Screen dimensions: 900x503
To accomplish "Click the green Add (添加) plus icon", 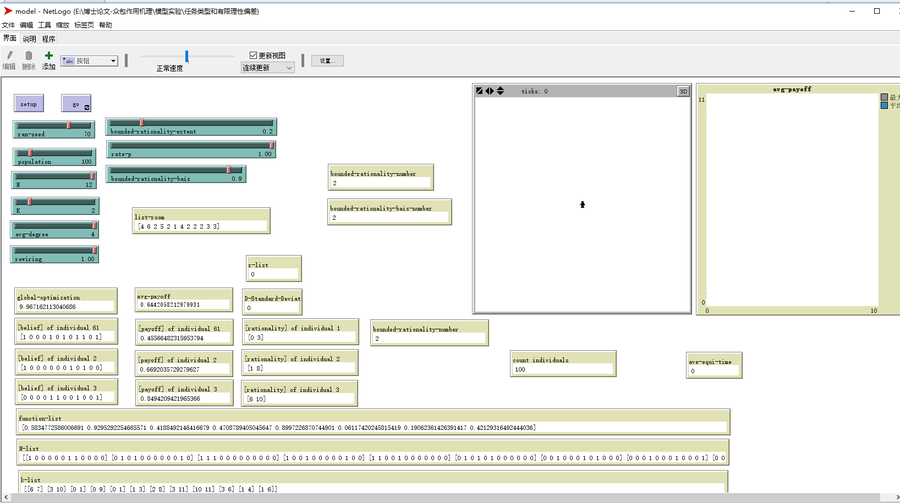I will click(x=49, y=56).
